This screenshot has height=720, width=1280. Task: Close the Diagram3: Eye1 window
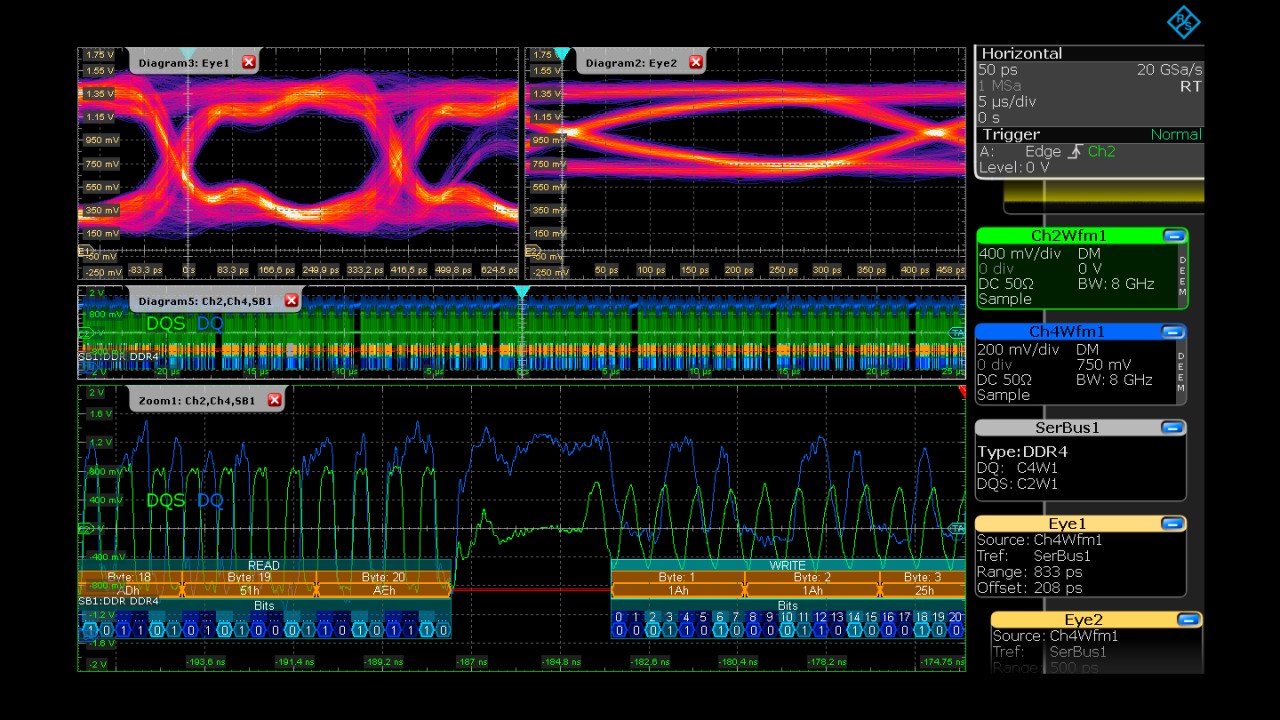tap(249, 63)
